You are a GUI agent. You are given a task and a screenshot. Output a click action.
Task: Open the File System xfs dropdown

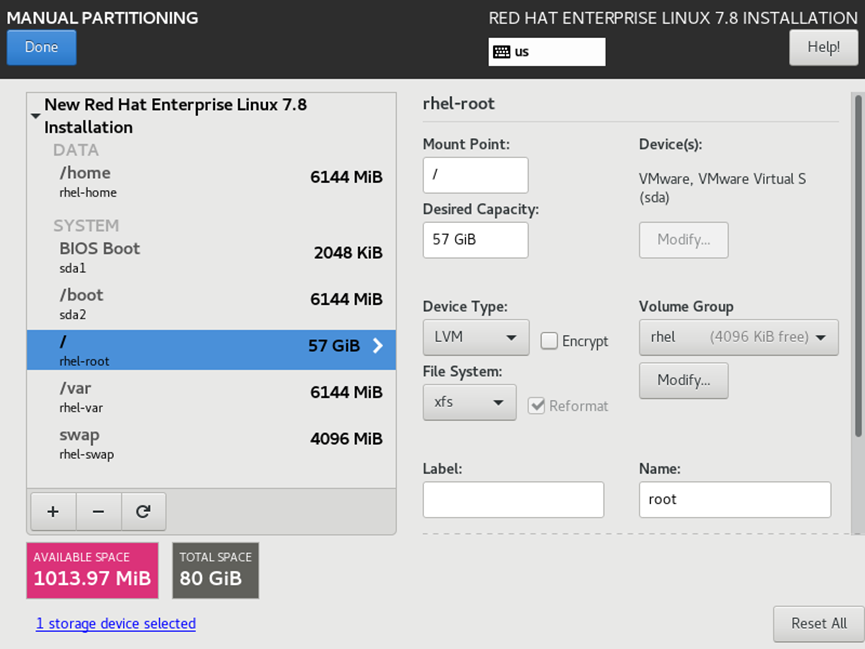469,402
